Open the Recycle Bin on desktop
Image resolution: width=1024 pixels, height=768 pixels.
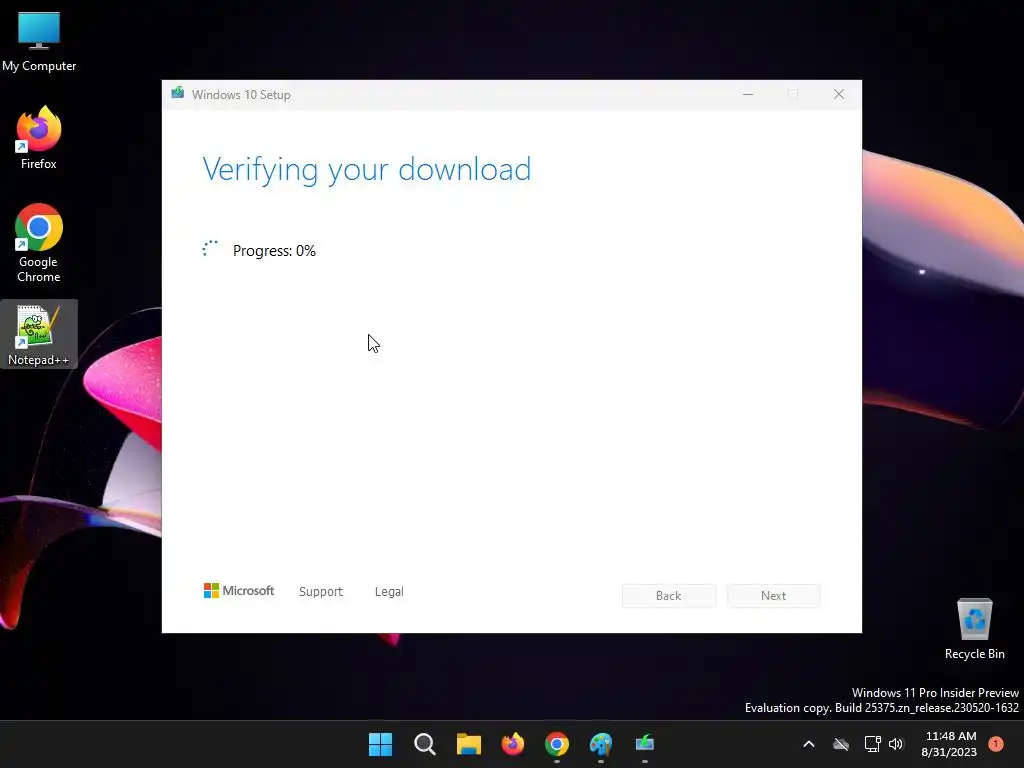pos(974,629)
